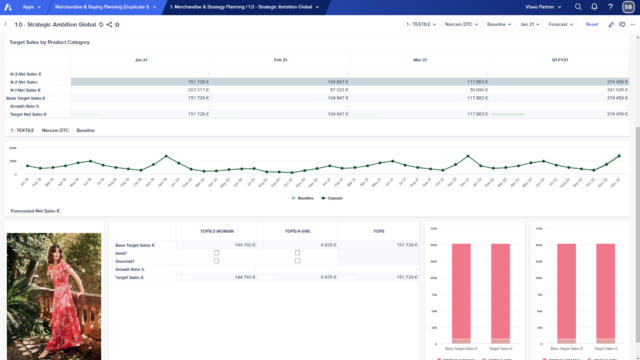Open the notifications bell

coord(594,7)
